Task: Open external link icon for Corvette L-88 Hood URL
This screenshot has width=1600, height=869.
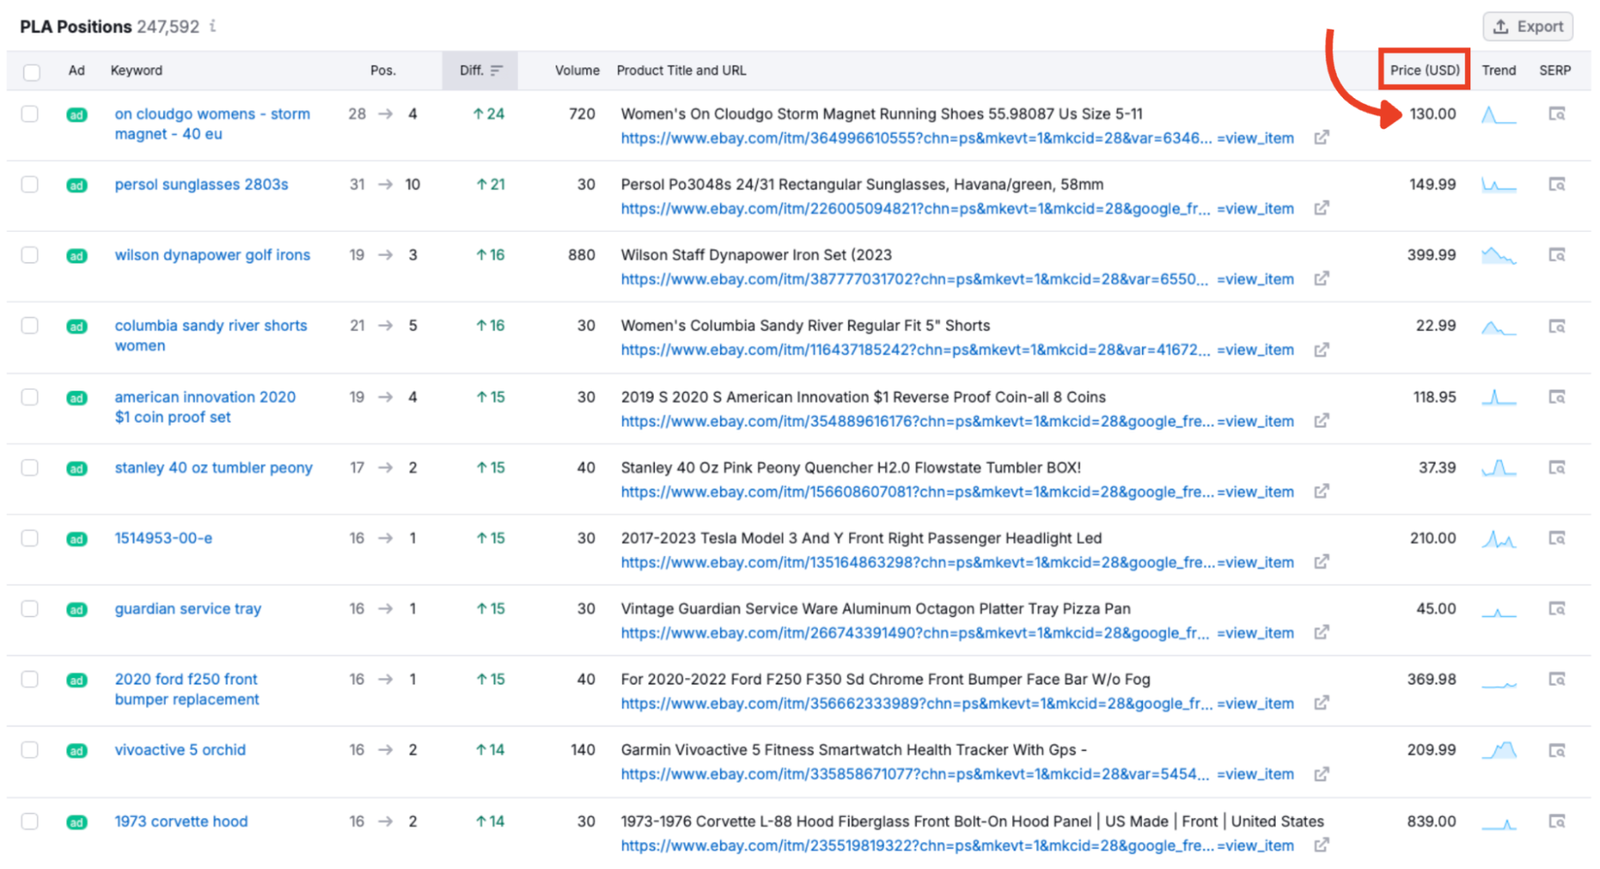Action: tap(1321, 845)
